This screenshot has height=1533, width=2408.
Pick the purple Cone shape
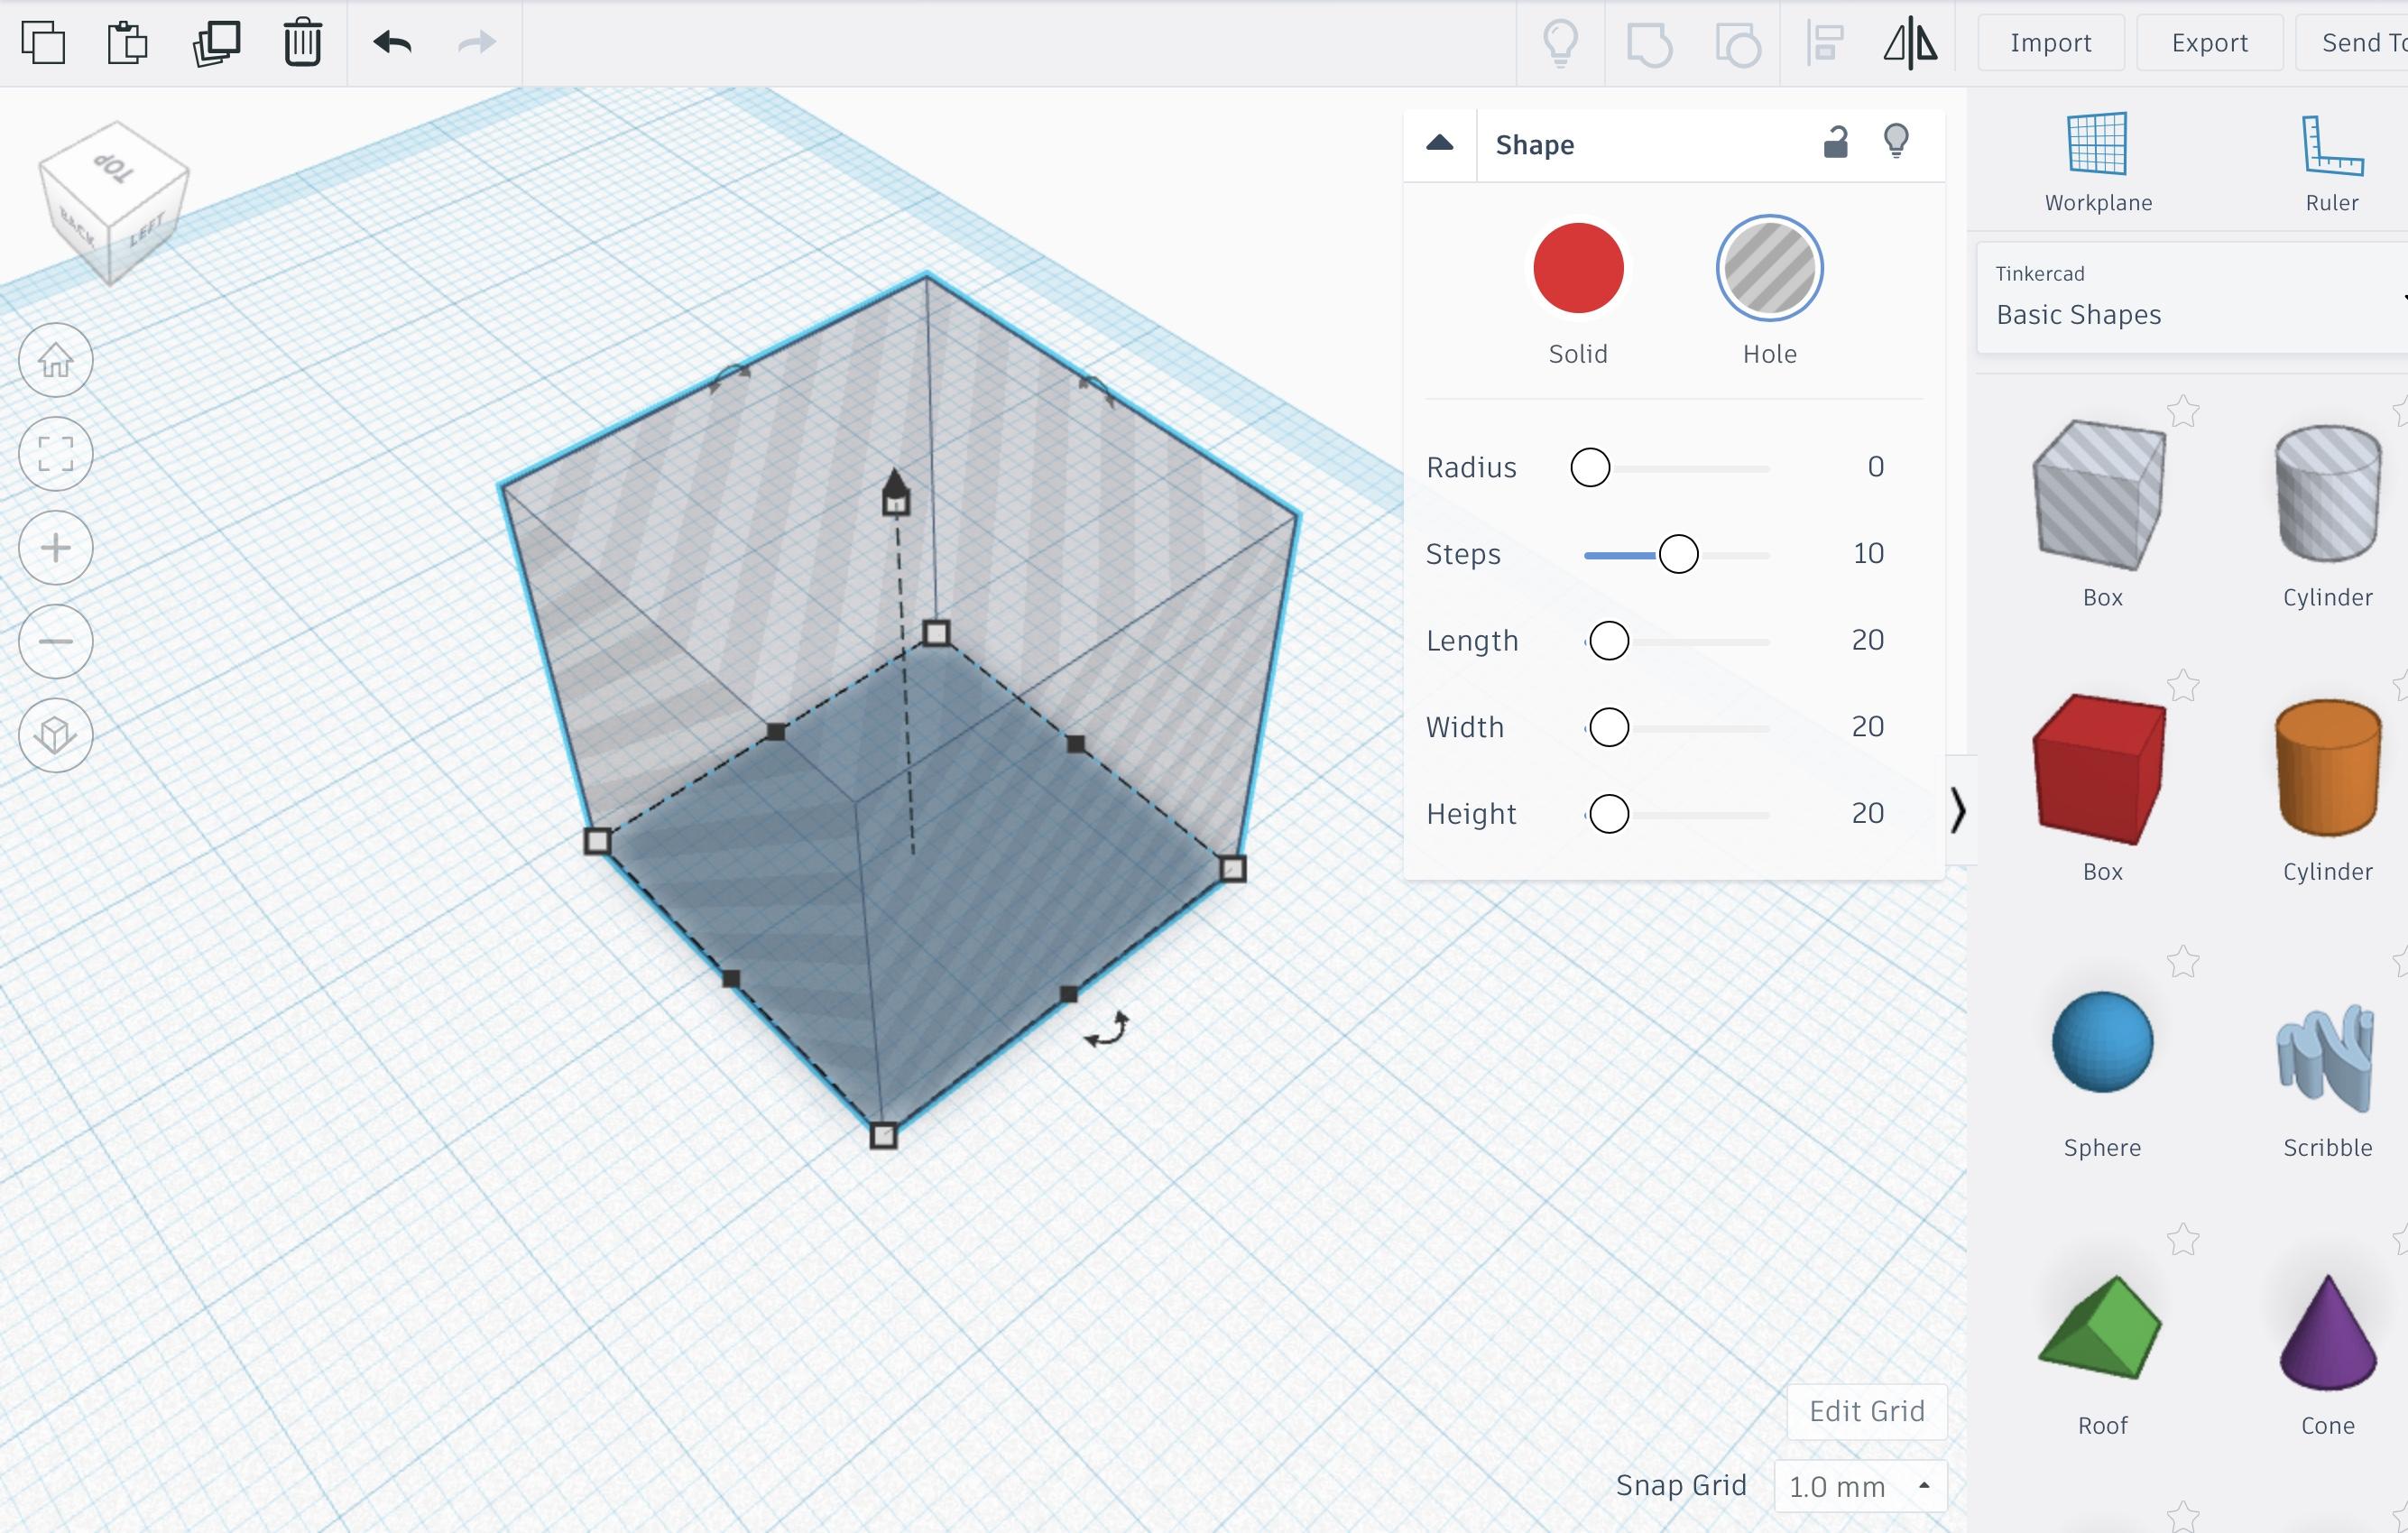pyautogui.click(x=2328, y=1332)
